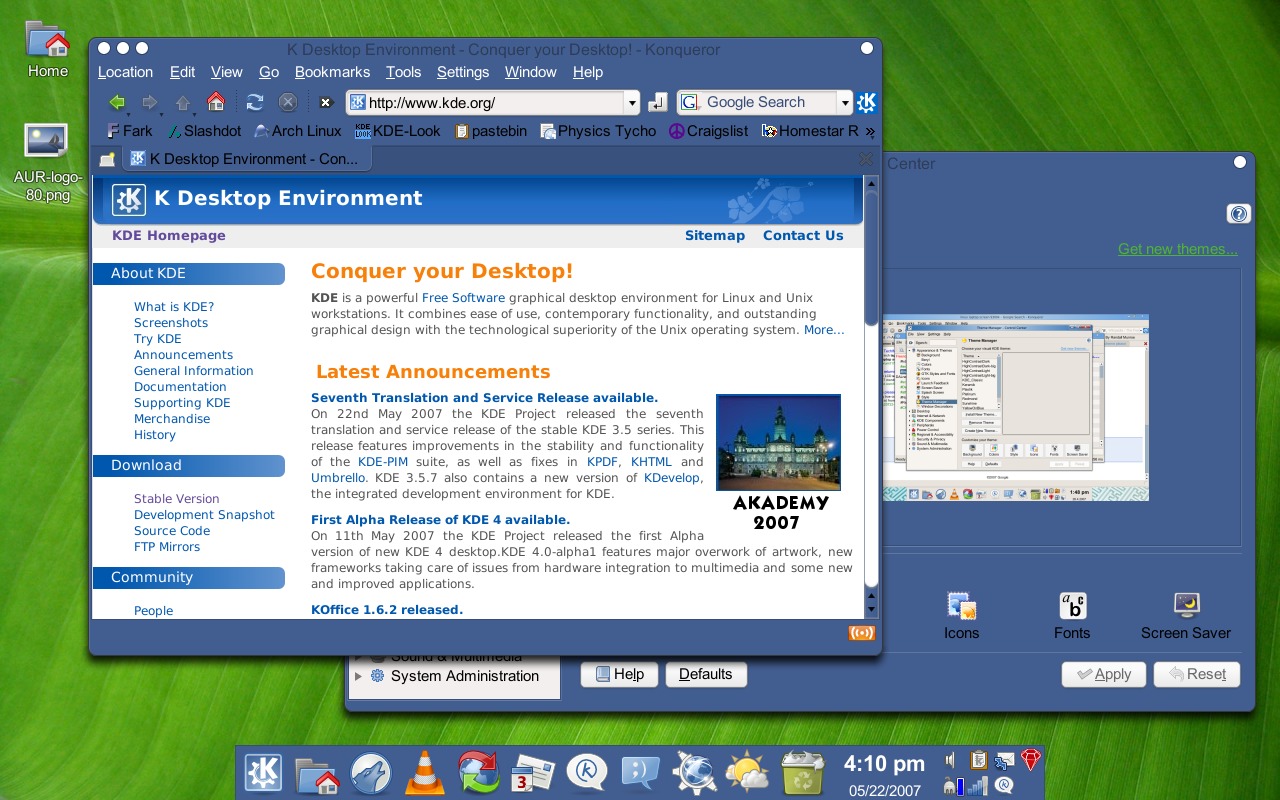Launch VLC cone icon in the panel
The image size is (1280, 800).
[424, 773]
